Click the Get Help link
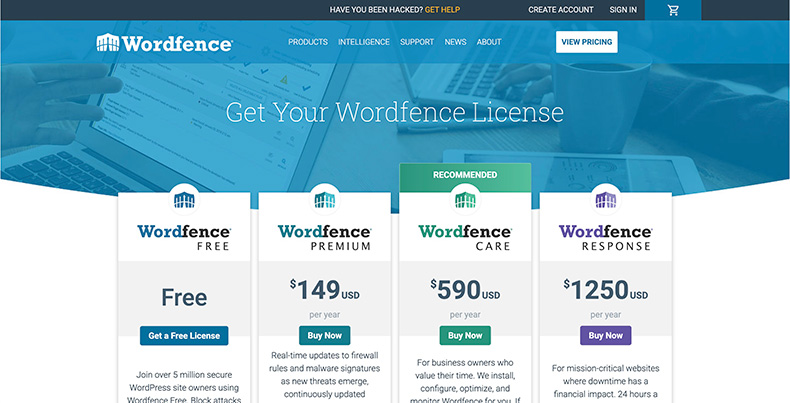The image size is (790, 403). pyautogui.click(x=442, y=10)
